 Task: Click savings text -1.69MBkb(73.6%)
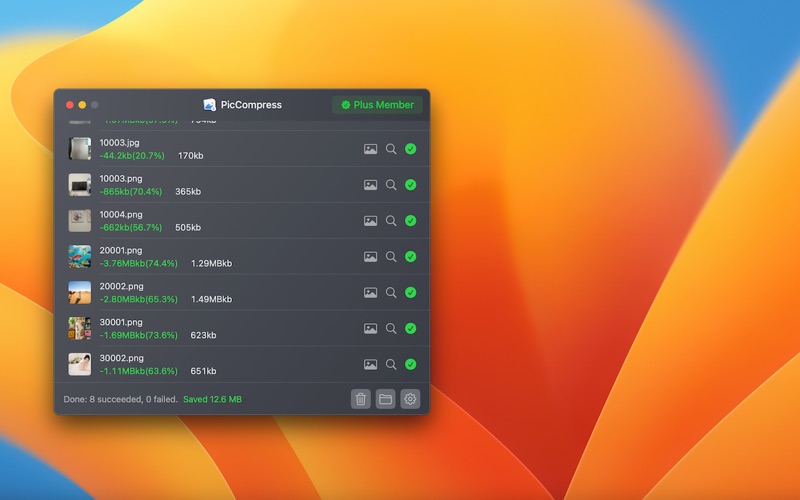139,335
